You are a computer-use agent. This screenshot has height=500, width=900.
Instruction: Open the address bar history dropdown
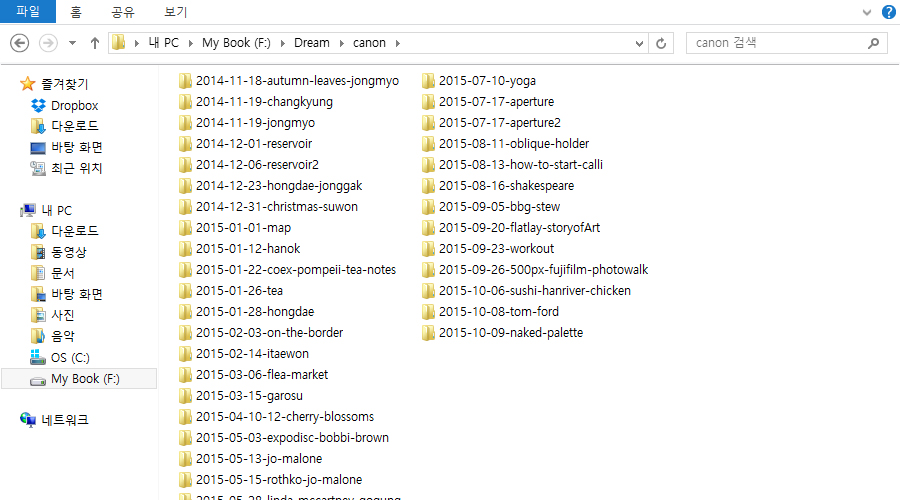(x=640, y=43)
